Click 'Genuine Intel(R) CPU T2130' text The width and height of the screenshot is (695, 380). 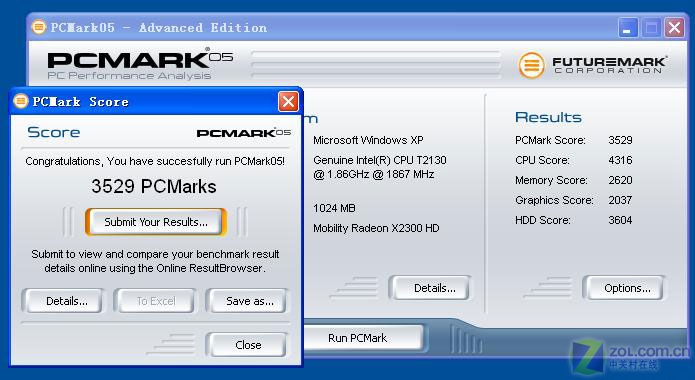pyautogui.click(x=379, y=160)
